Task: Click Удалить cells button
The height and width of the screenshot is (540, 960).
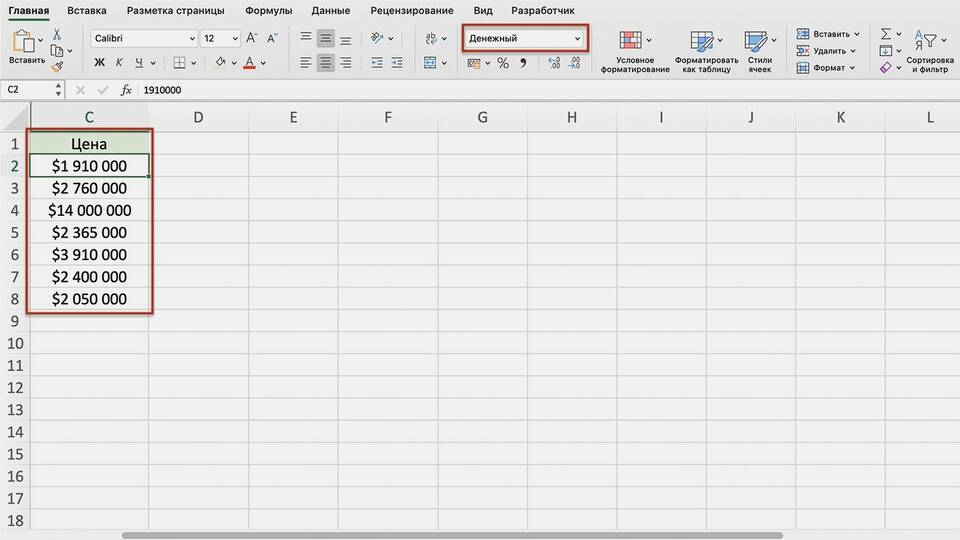Action: point(826,51)
